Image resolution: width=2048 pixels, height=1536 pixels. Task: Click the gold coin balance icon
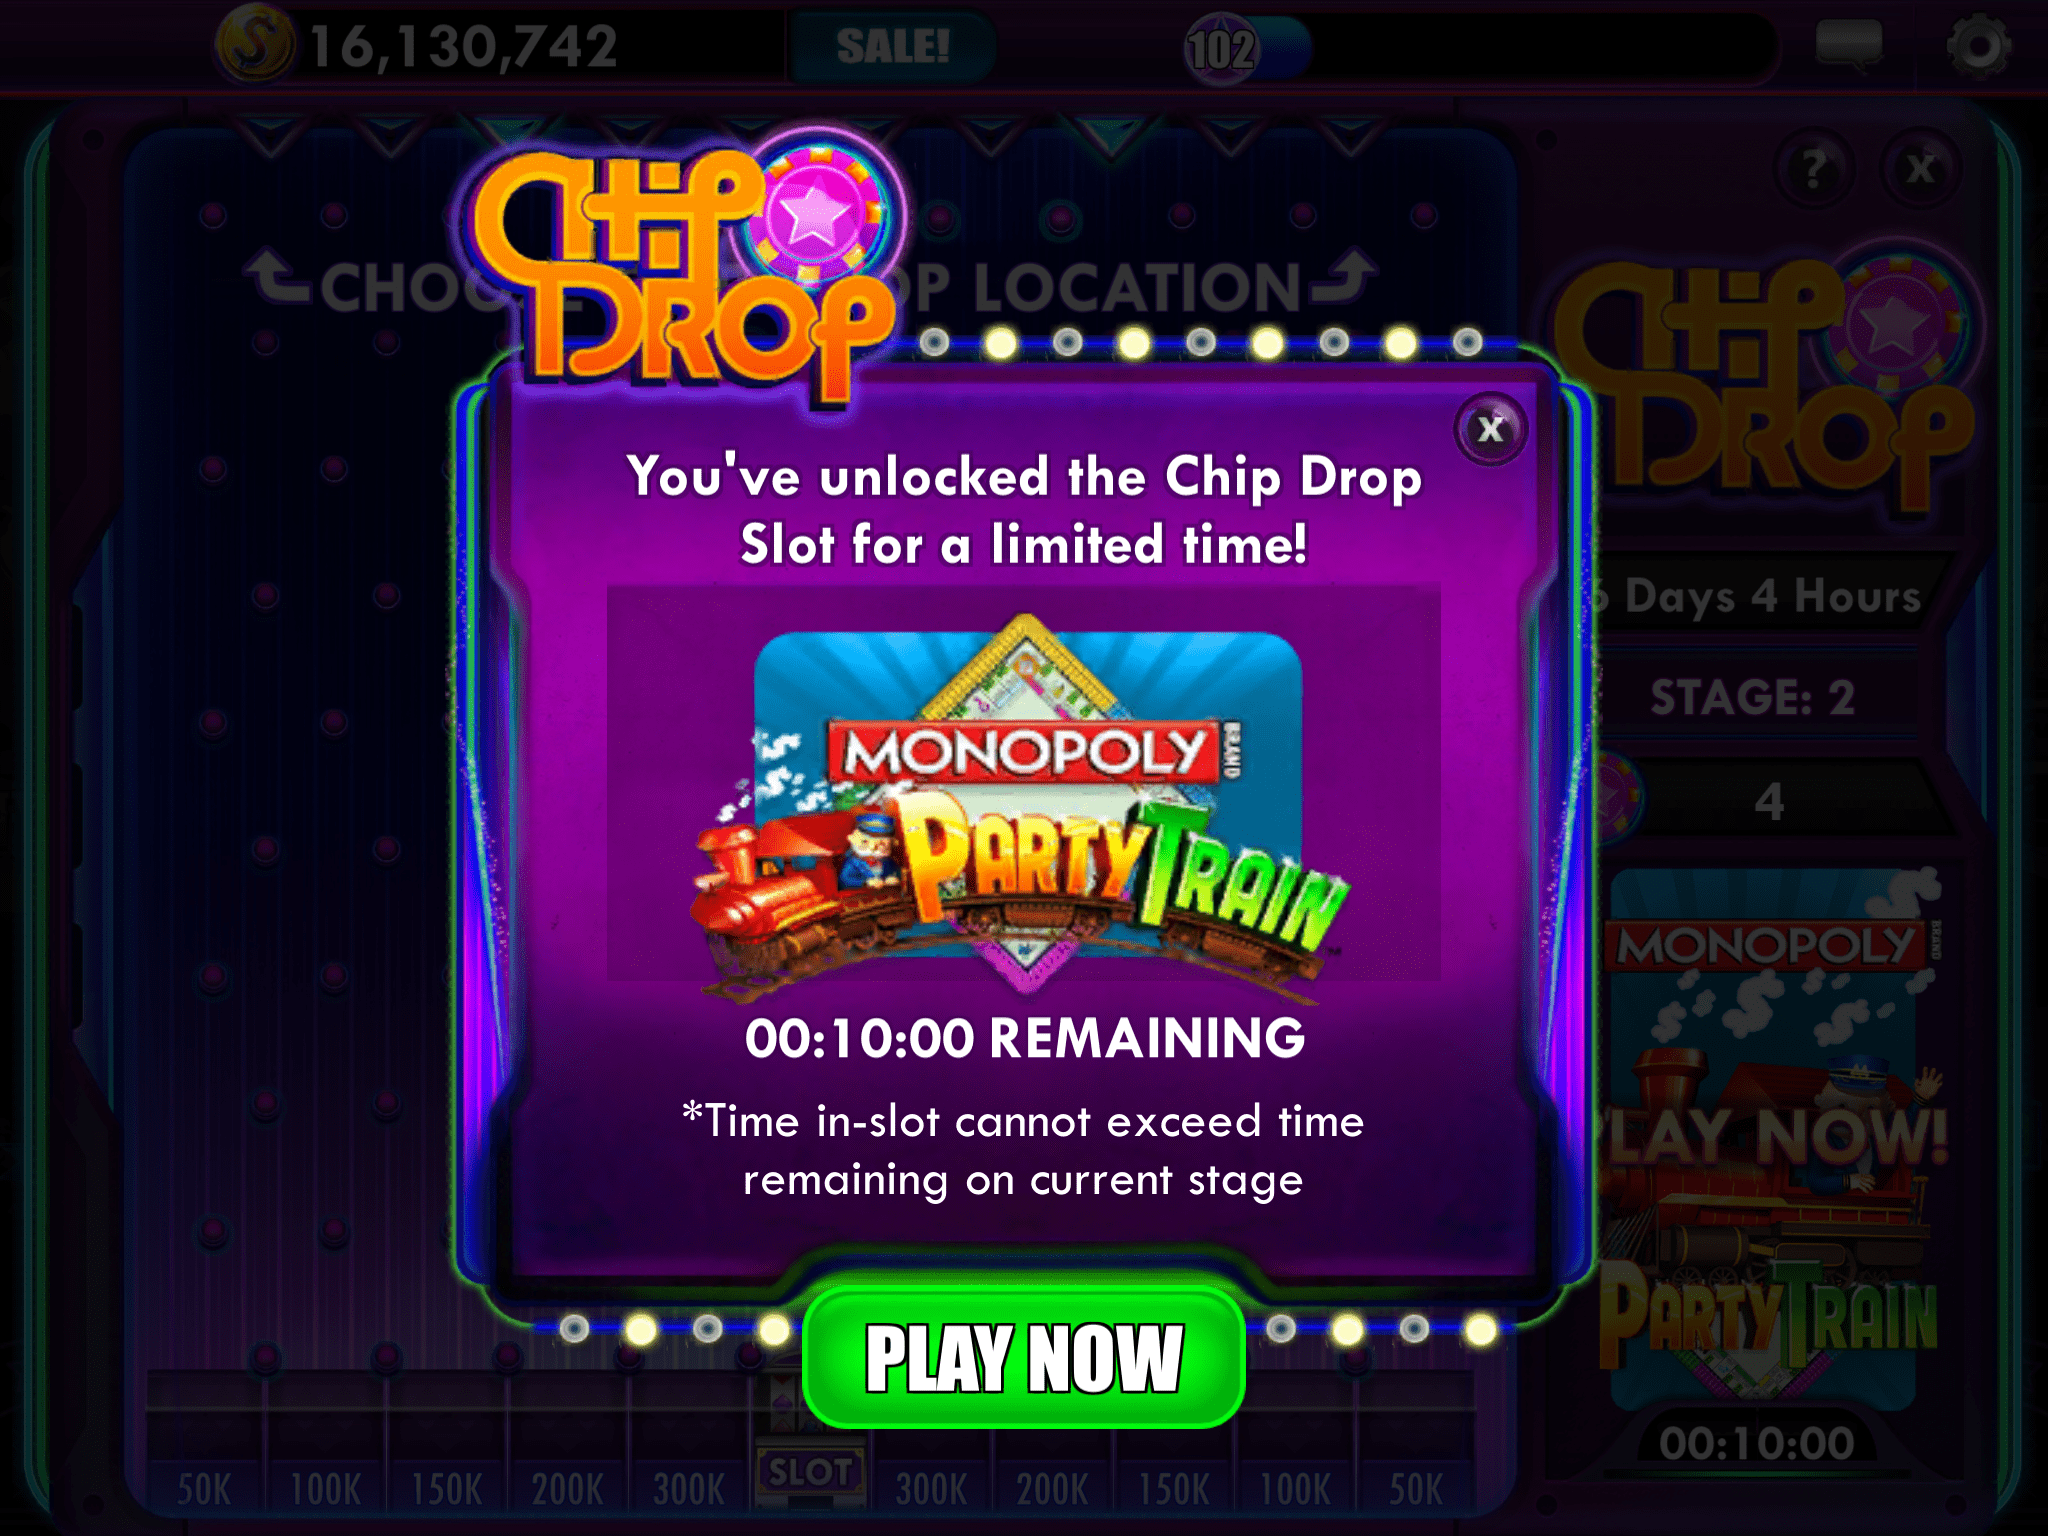pos(255,46)
